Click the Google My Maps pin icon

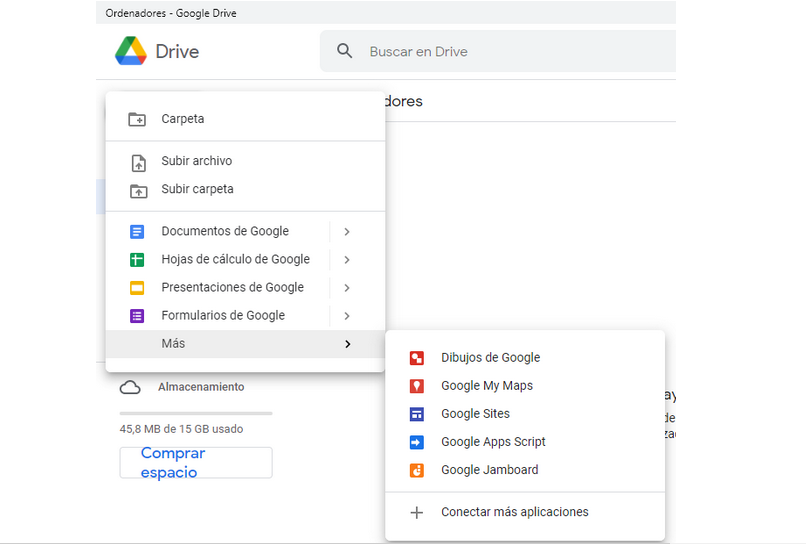[x=416, y=386]
